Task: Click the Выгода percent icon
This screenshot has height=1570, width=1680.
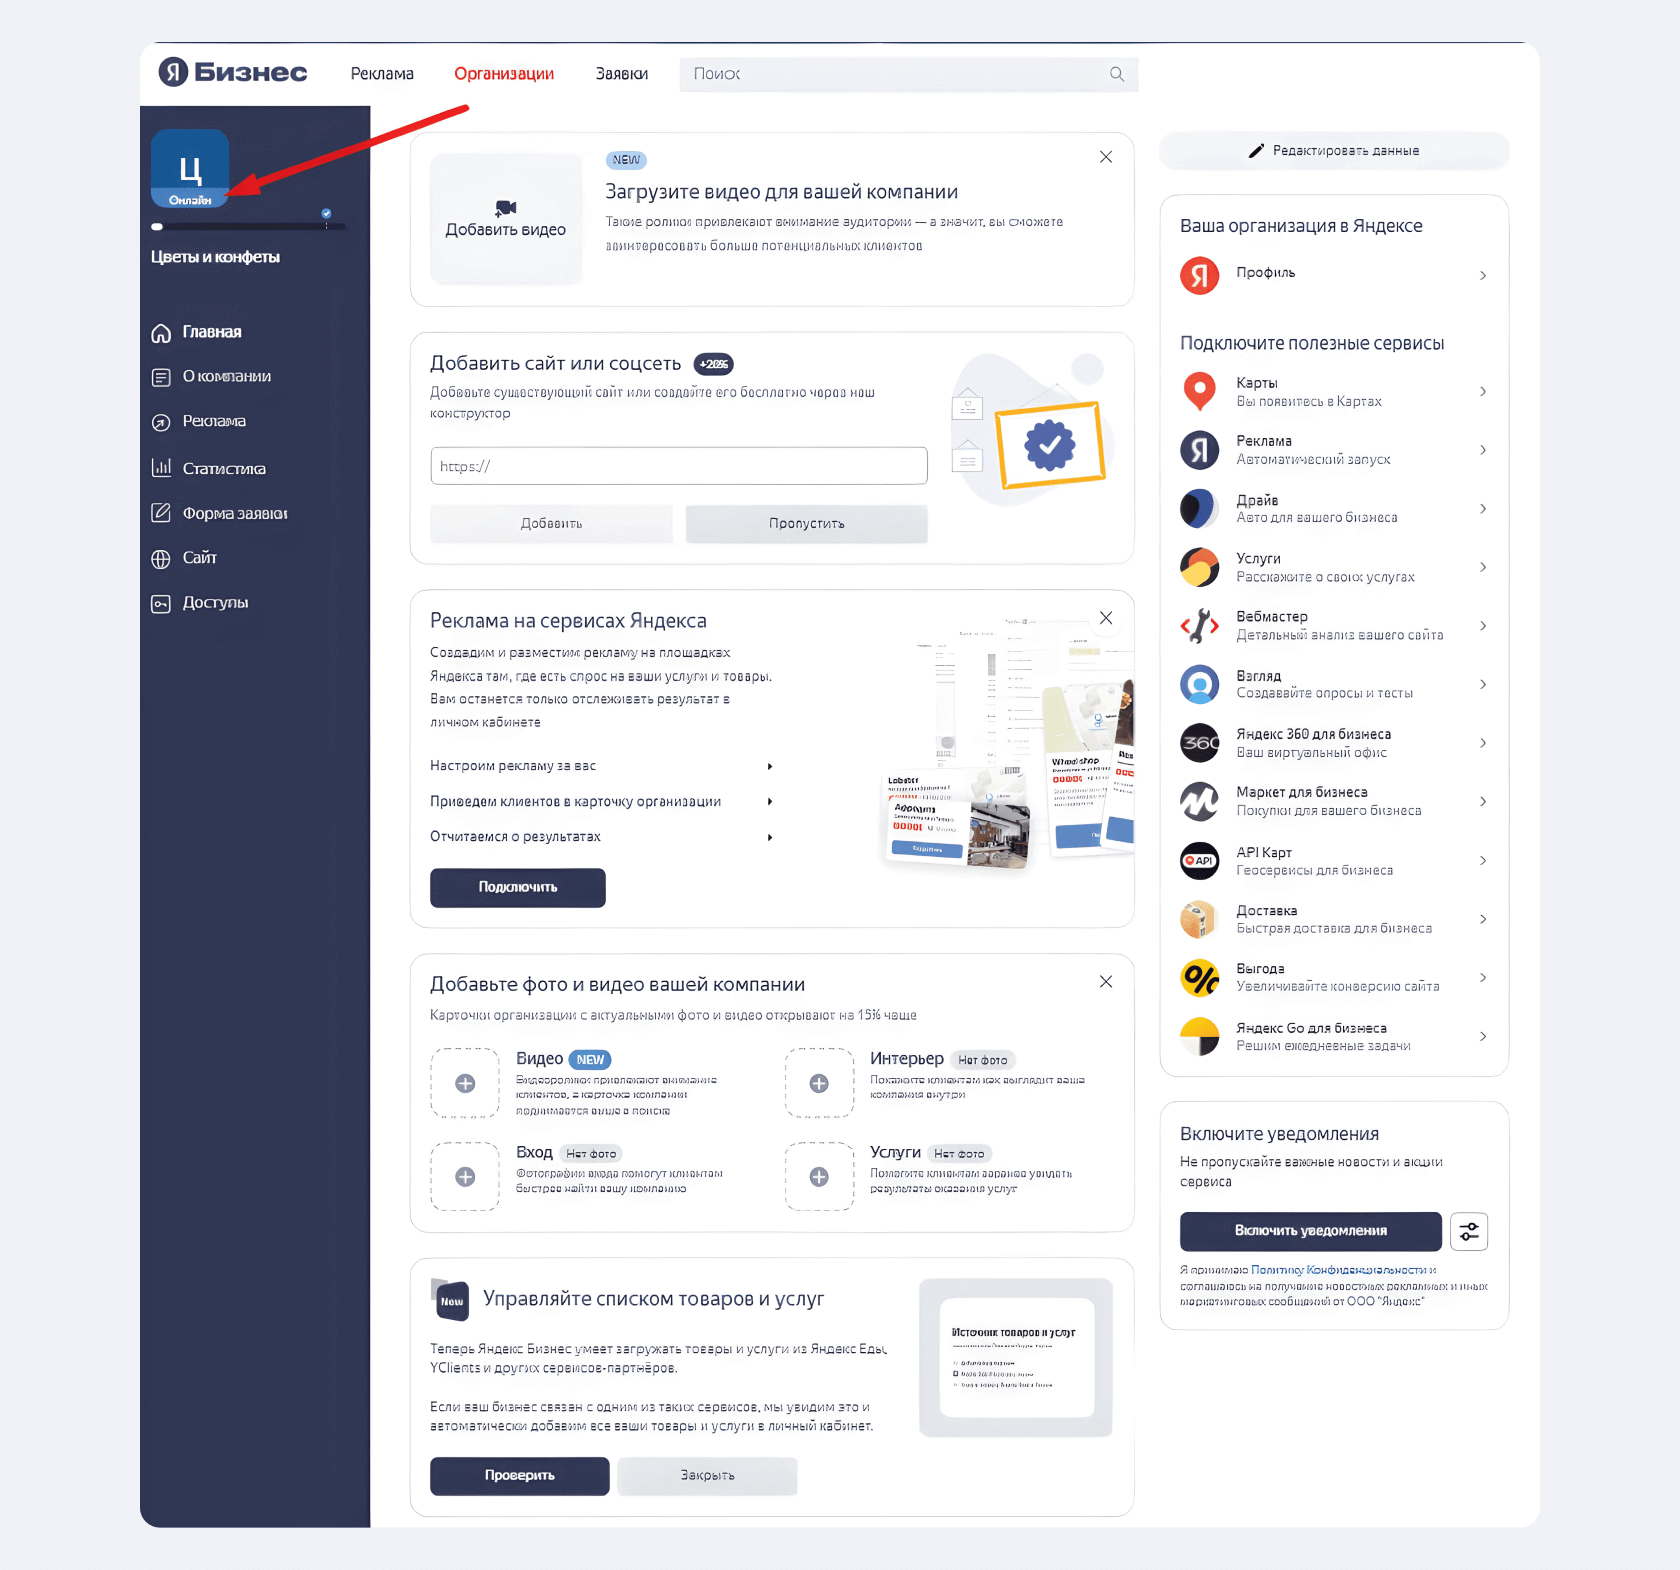Action: tap(1200, 977)
